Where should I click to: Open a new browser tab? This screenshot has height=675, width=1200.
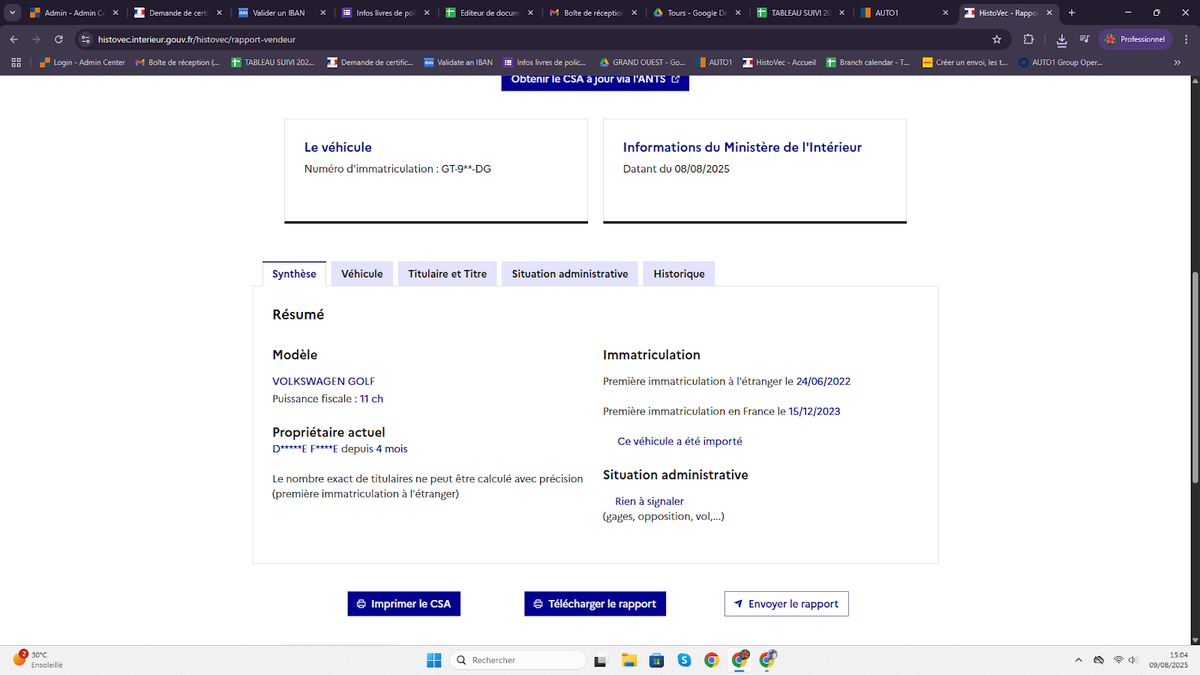(1072, 13)
